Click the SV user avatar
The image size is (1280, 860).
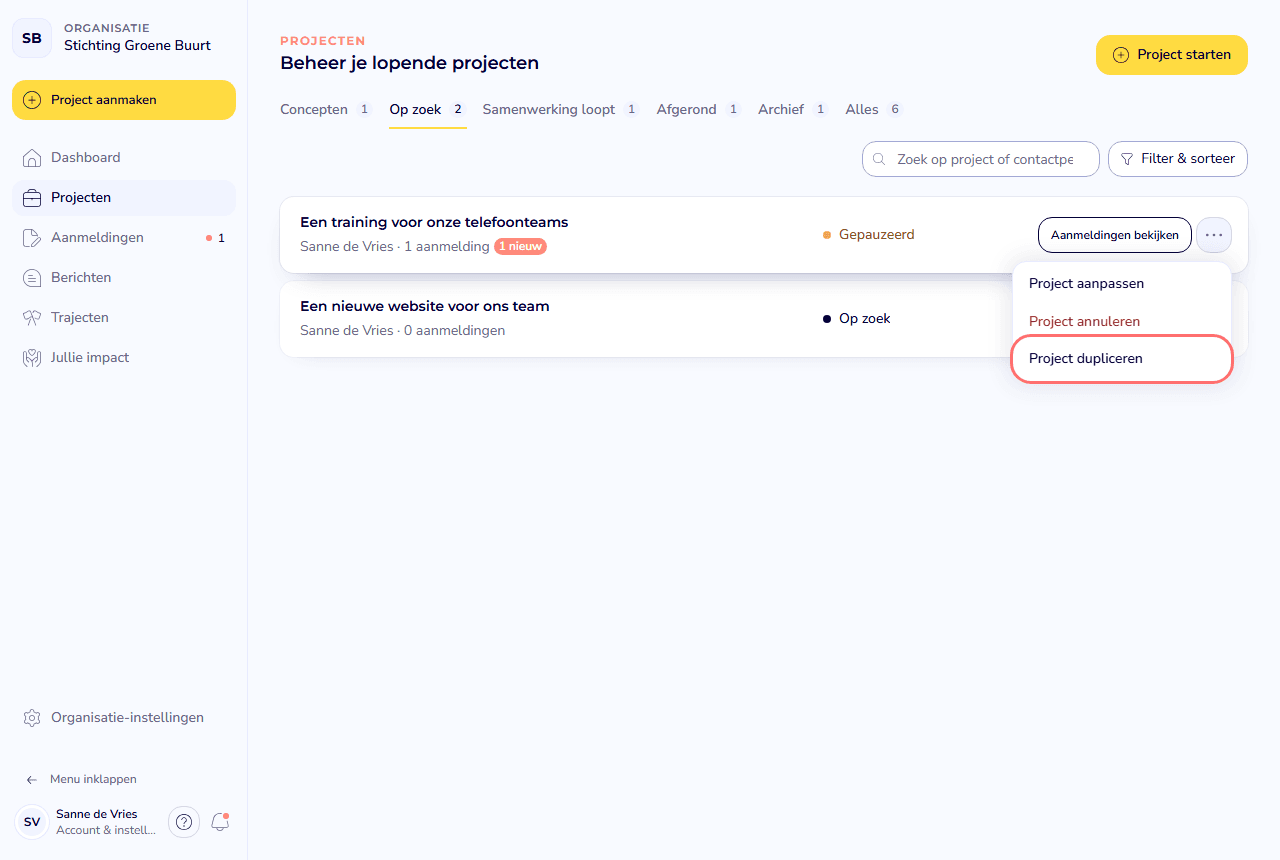[x=32, y=822]
